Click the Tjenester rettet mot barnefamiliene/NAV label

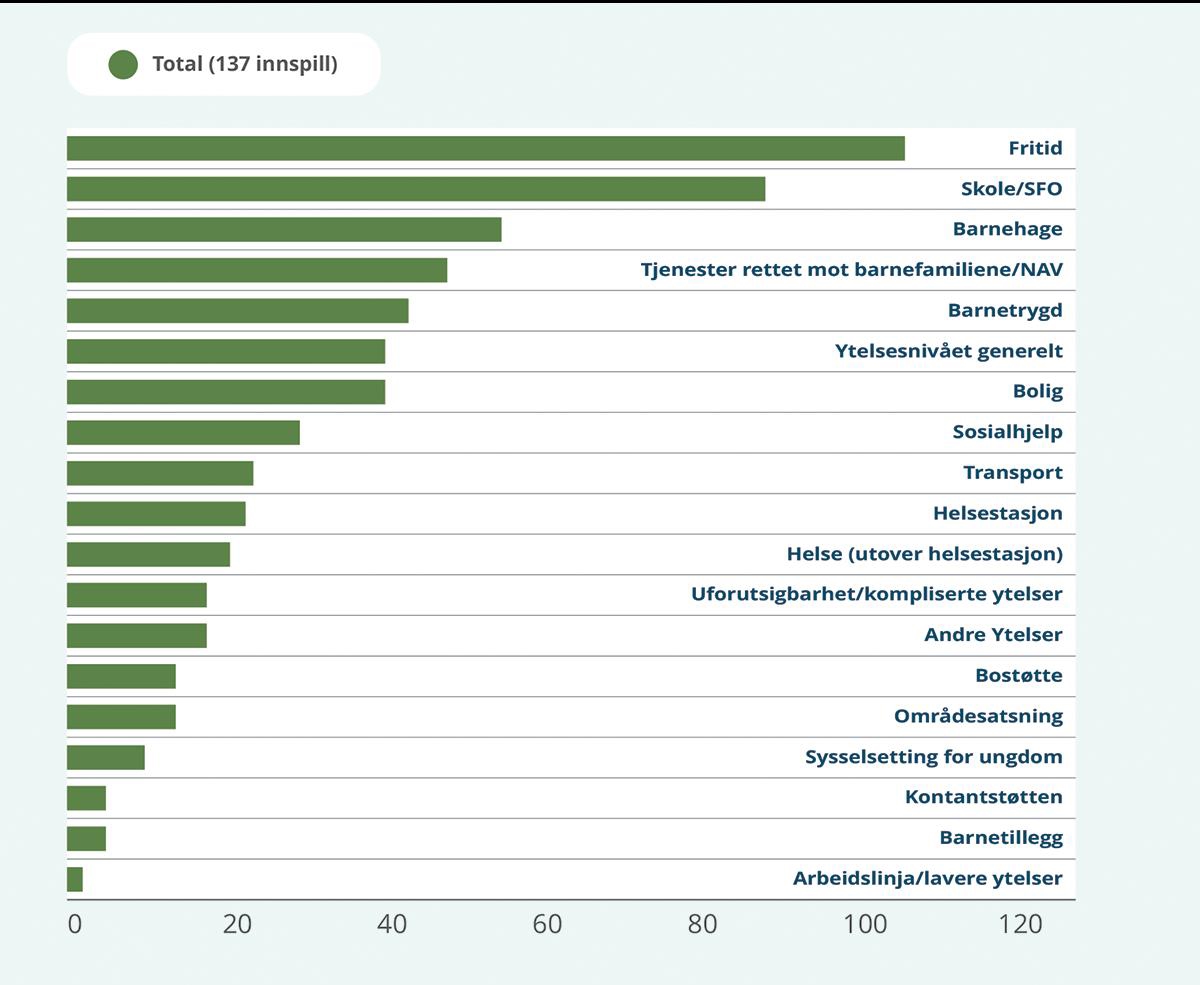(851, 270)
